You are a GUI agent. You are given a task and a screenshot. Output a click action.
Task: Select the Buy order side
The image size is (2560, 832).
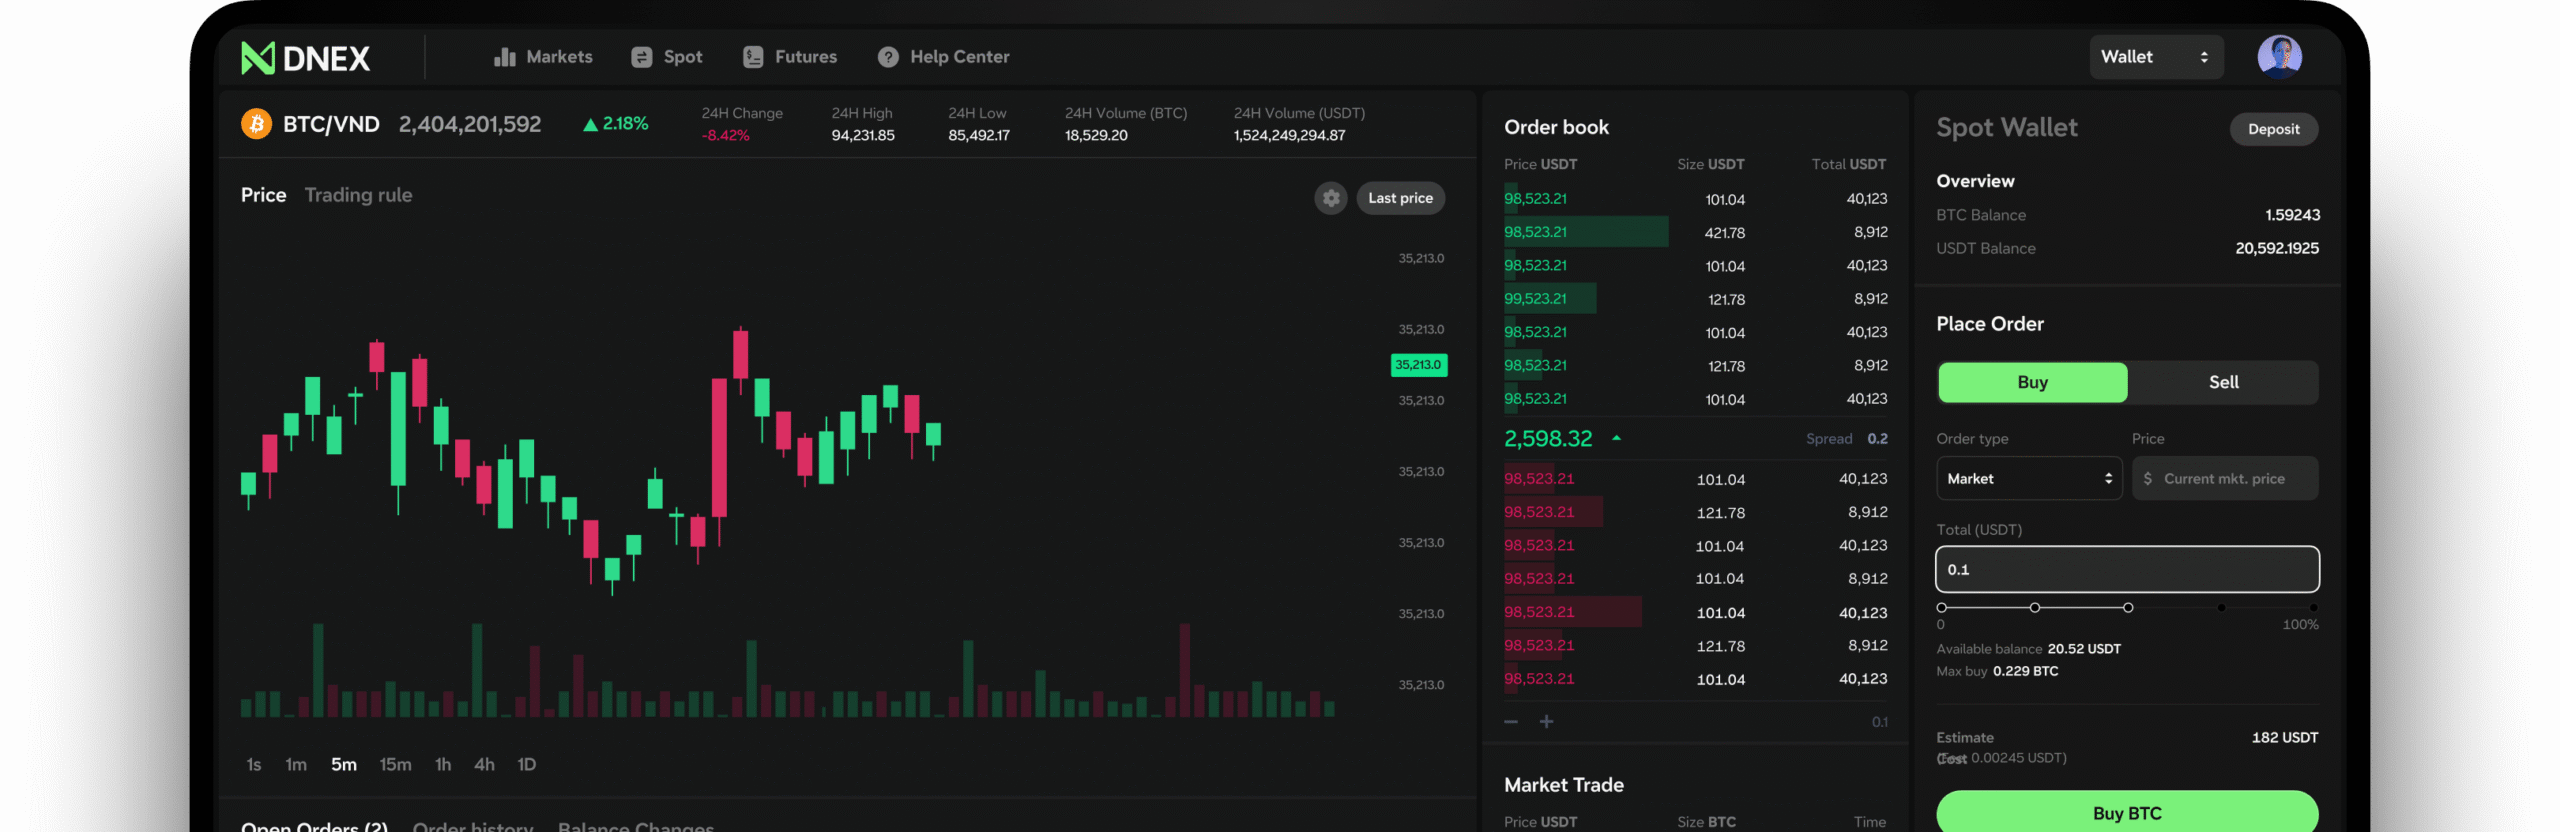[x=2032, y=382]
